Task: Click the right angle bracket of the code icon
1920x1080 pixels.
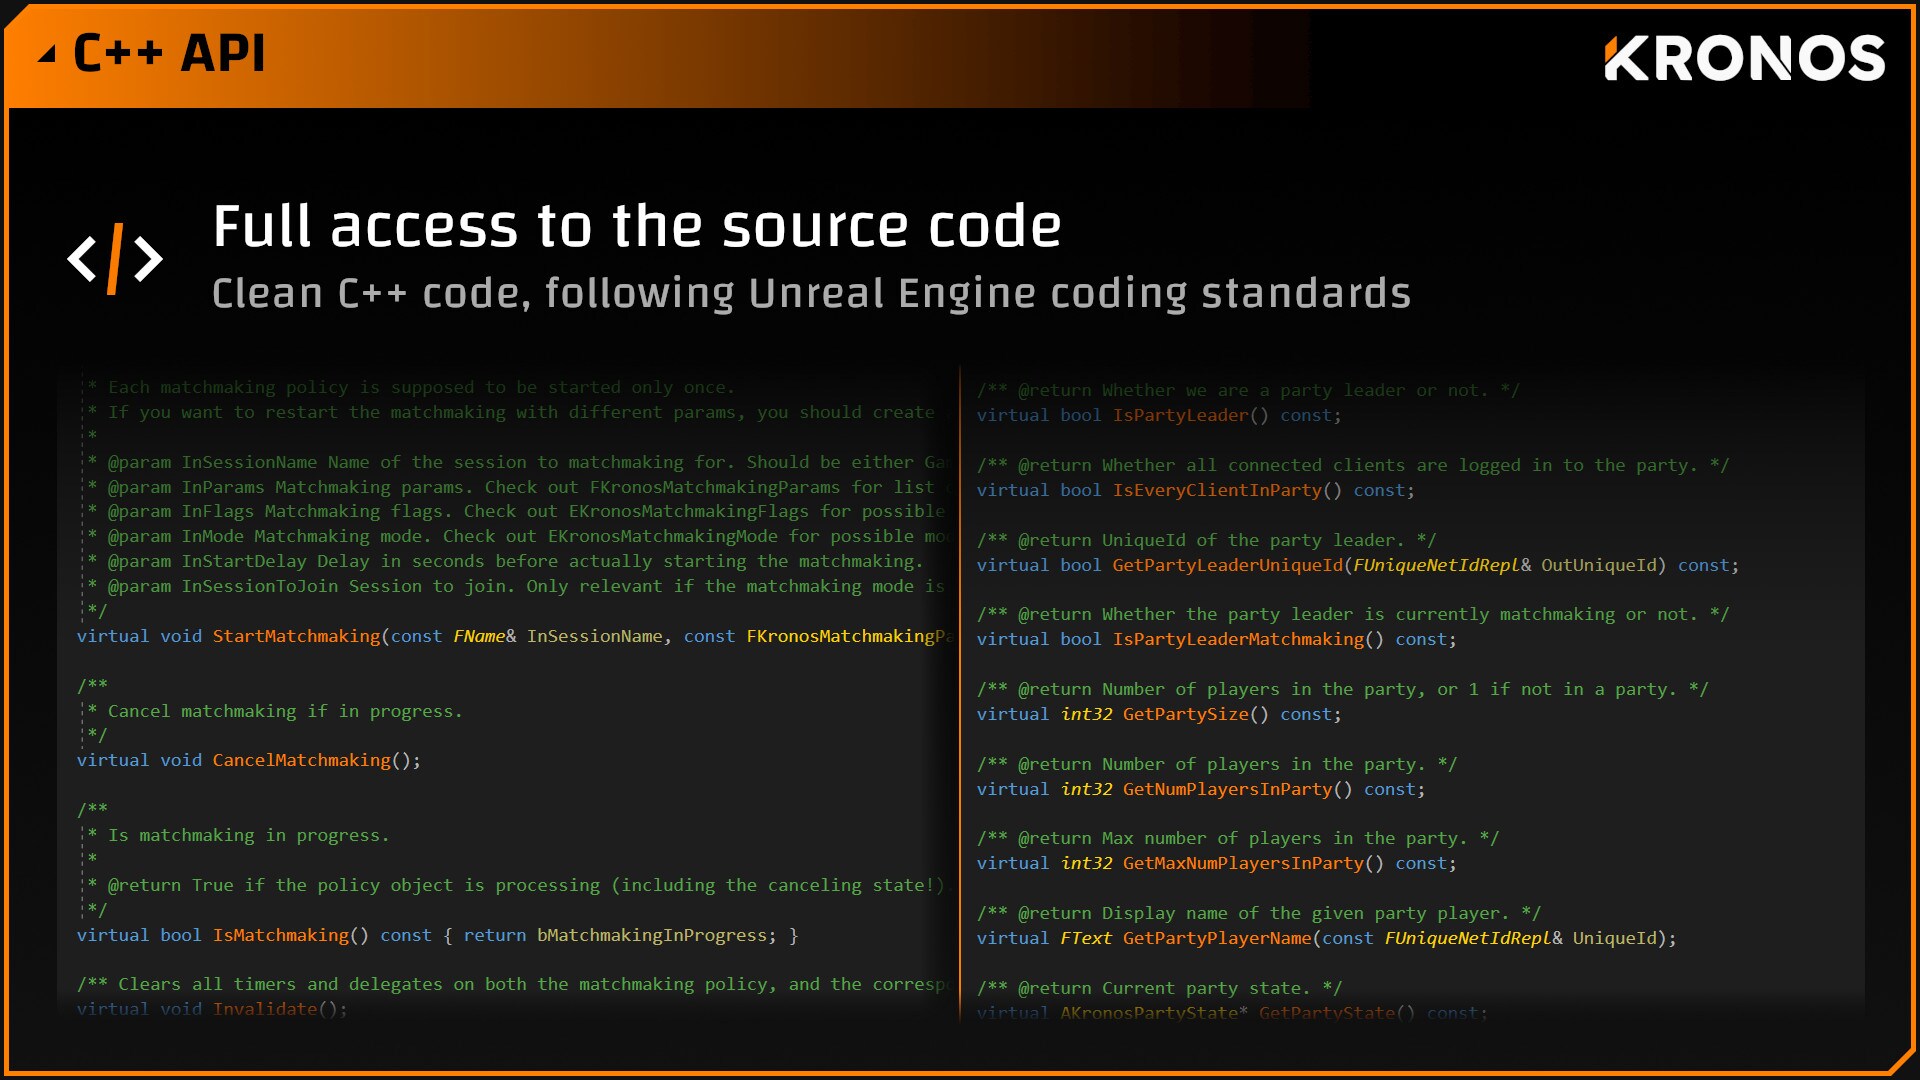Action: tap(146, 258)
